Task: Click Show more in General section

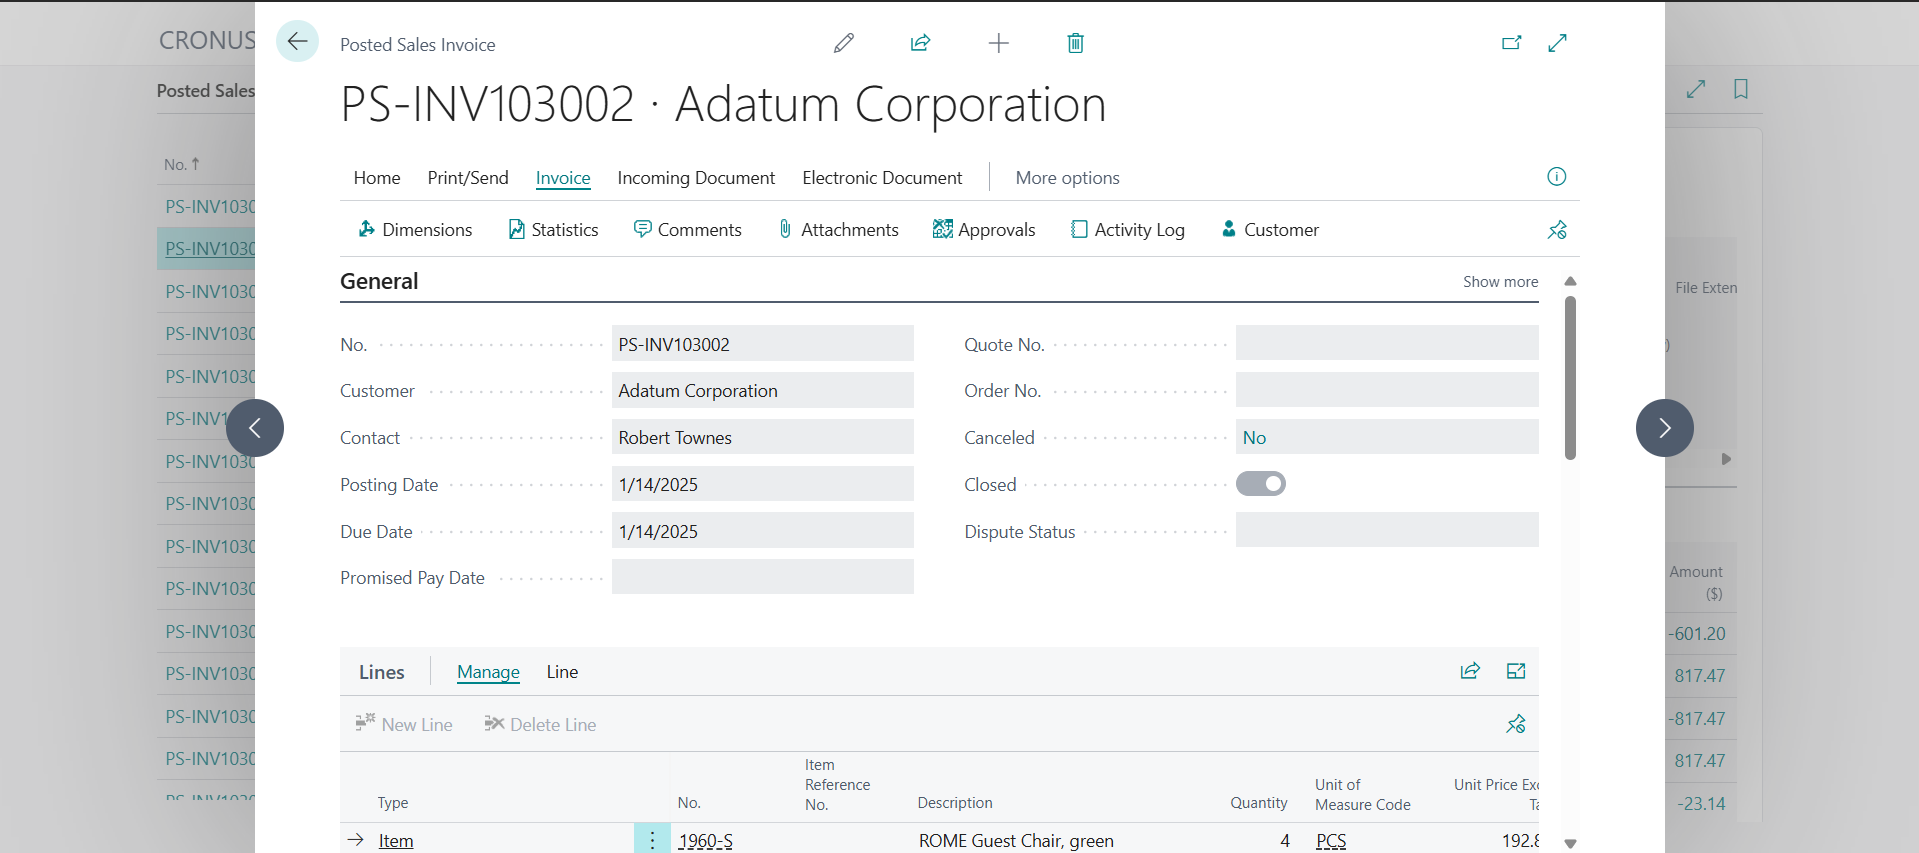Action: click(x=1501, y=282)
